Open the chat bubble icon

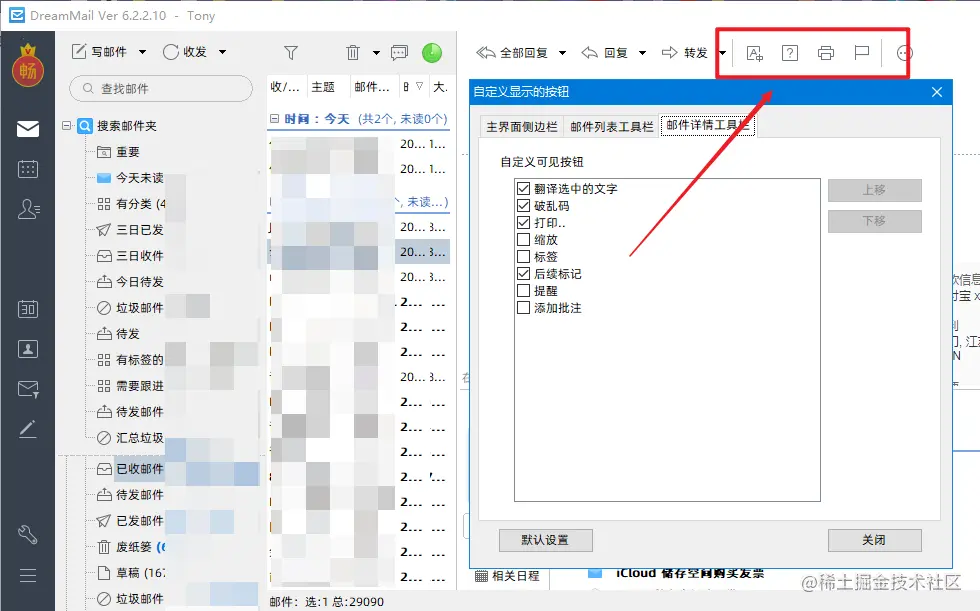[x=399, y=53]
